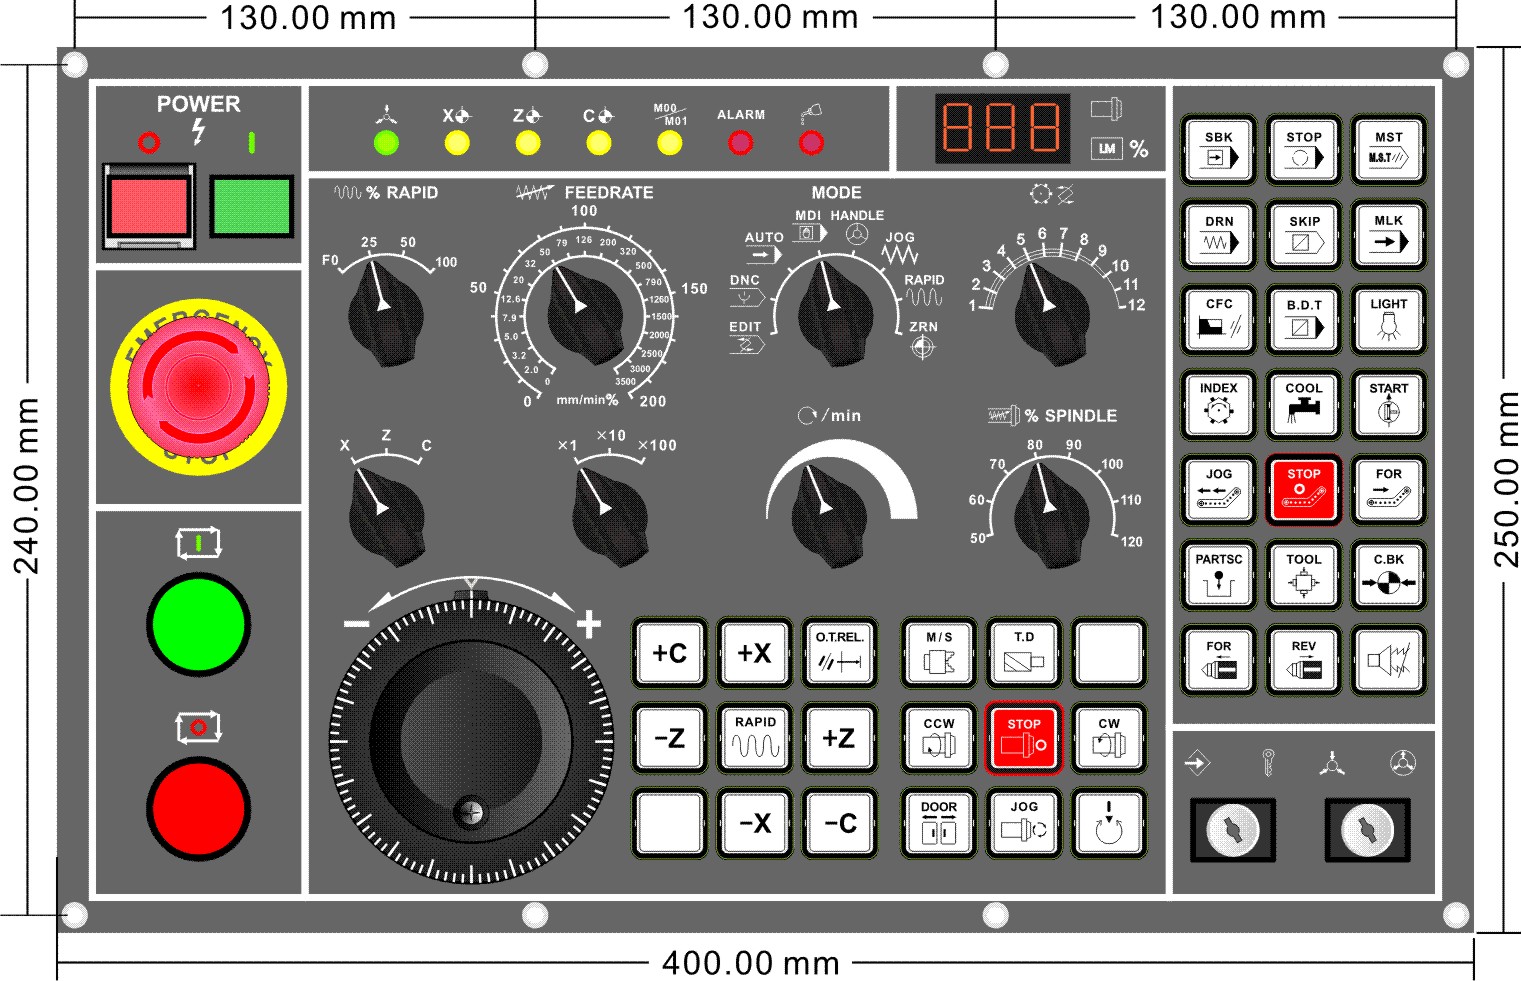
Task: Push the SBK single block button
Action: coord(1218,149)
